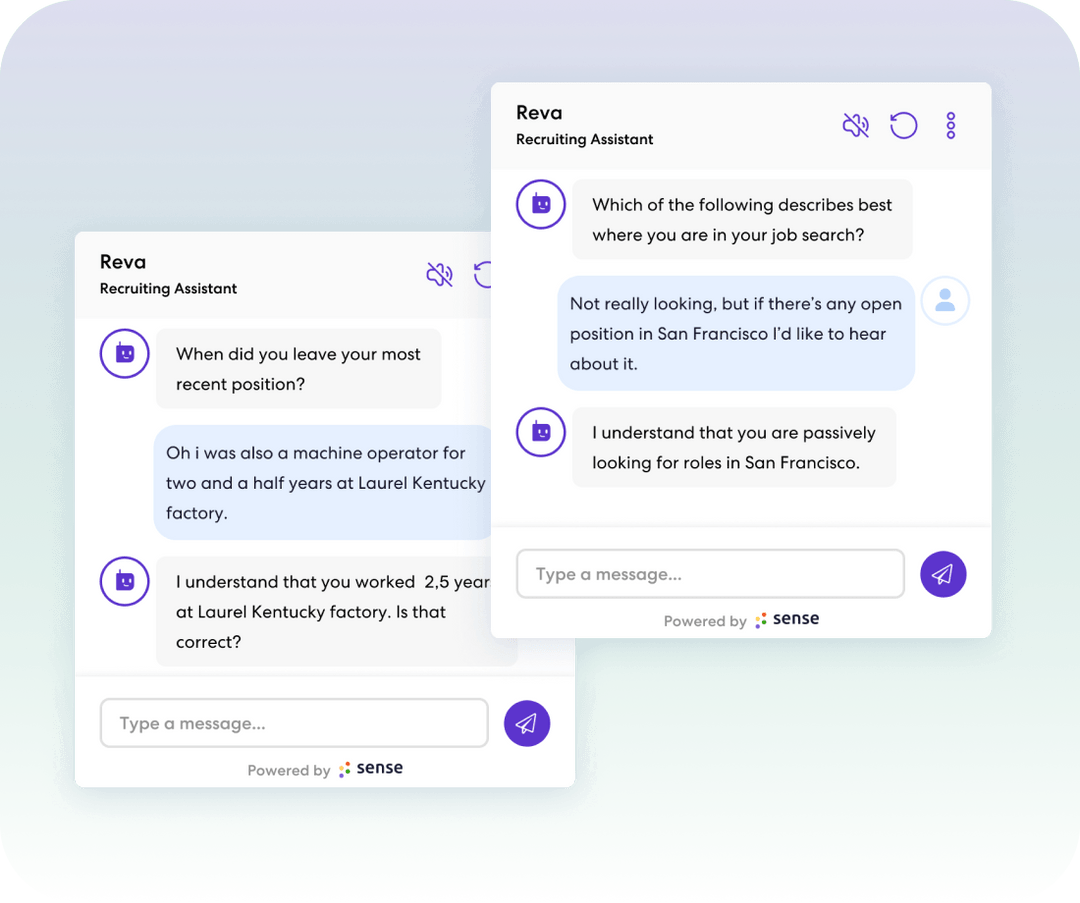The height and width of the screenshot is (903, 1080).
Task: Click the bot avatar next to 'When did you leave' message
Action: pos(124,353)
